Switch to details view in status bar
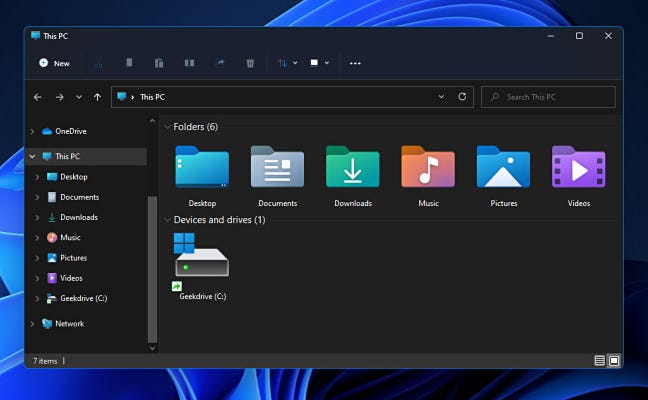648x400 pixels. coord(600,360)
